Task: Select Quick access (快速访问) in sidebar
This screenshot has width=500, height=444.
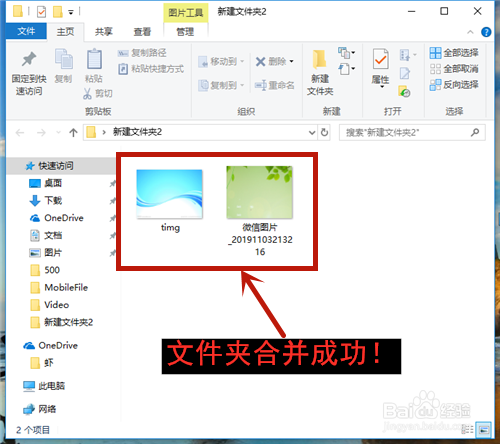Action: (x=61, y=166)
